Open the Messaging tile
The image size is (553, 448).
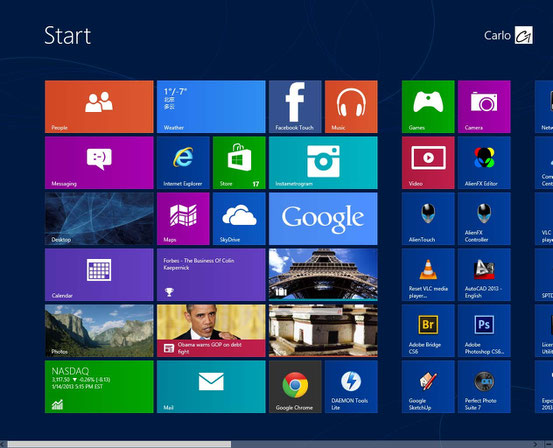pos(99,163)
